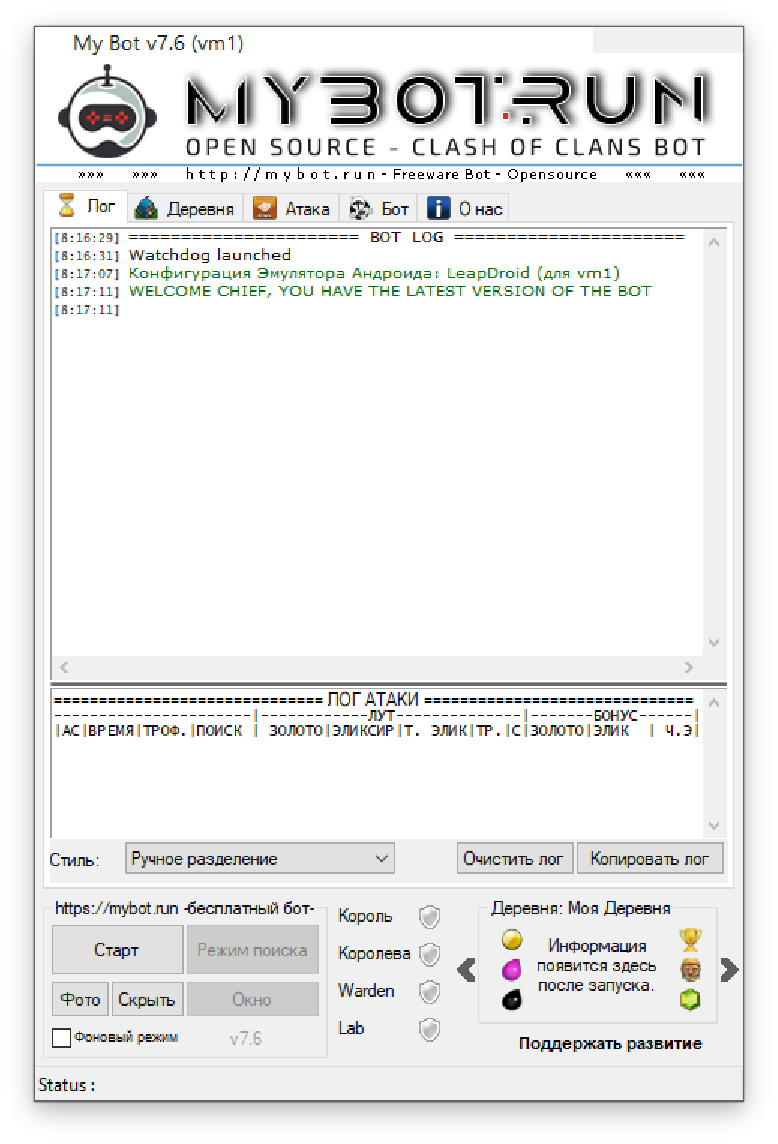
Task: Click the Lab shield status icon
Action: point(430,1029)
